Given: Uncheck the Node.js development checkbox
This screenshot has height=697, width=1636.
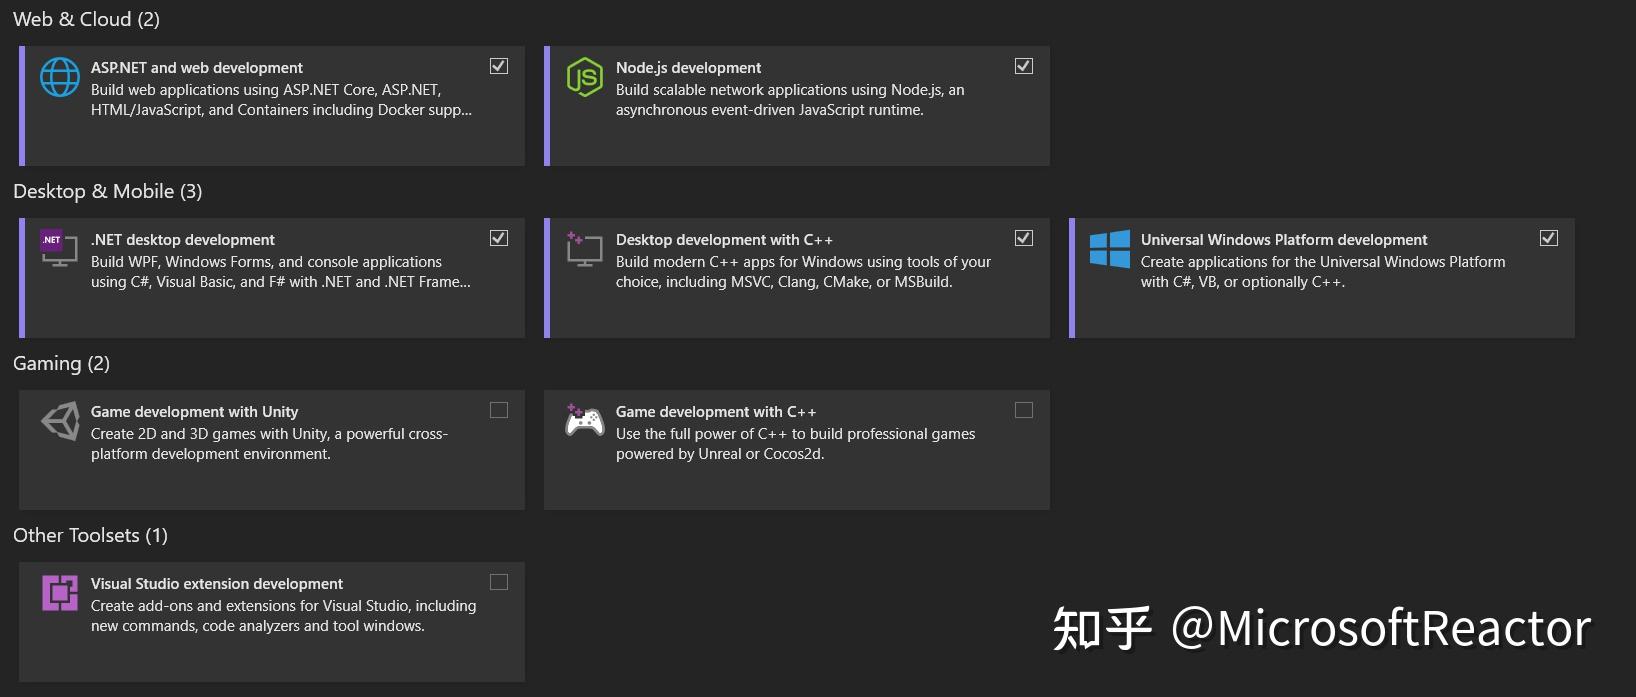Looking at the screenshot, I should pyautogui.click(x=1023, y=65).
